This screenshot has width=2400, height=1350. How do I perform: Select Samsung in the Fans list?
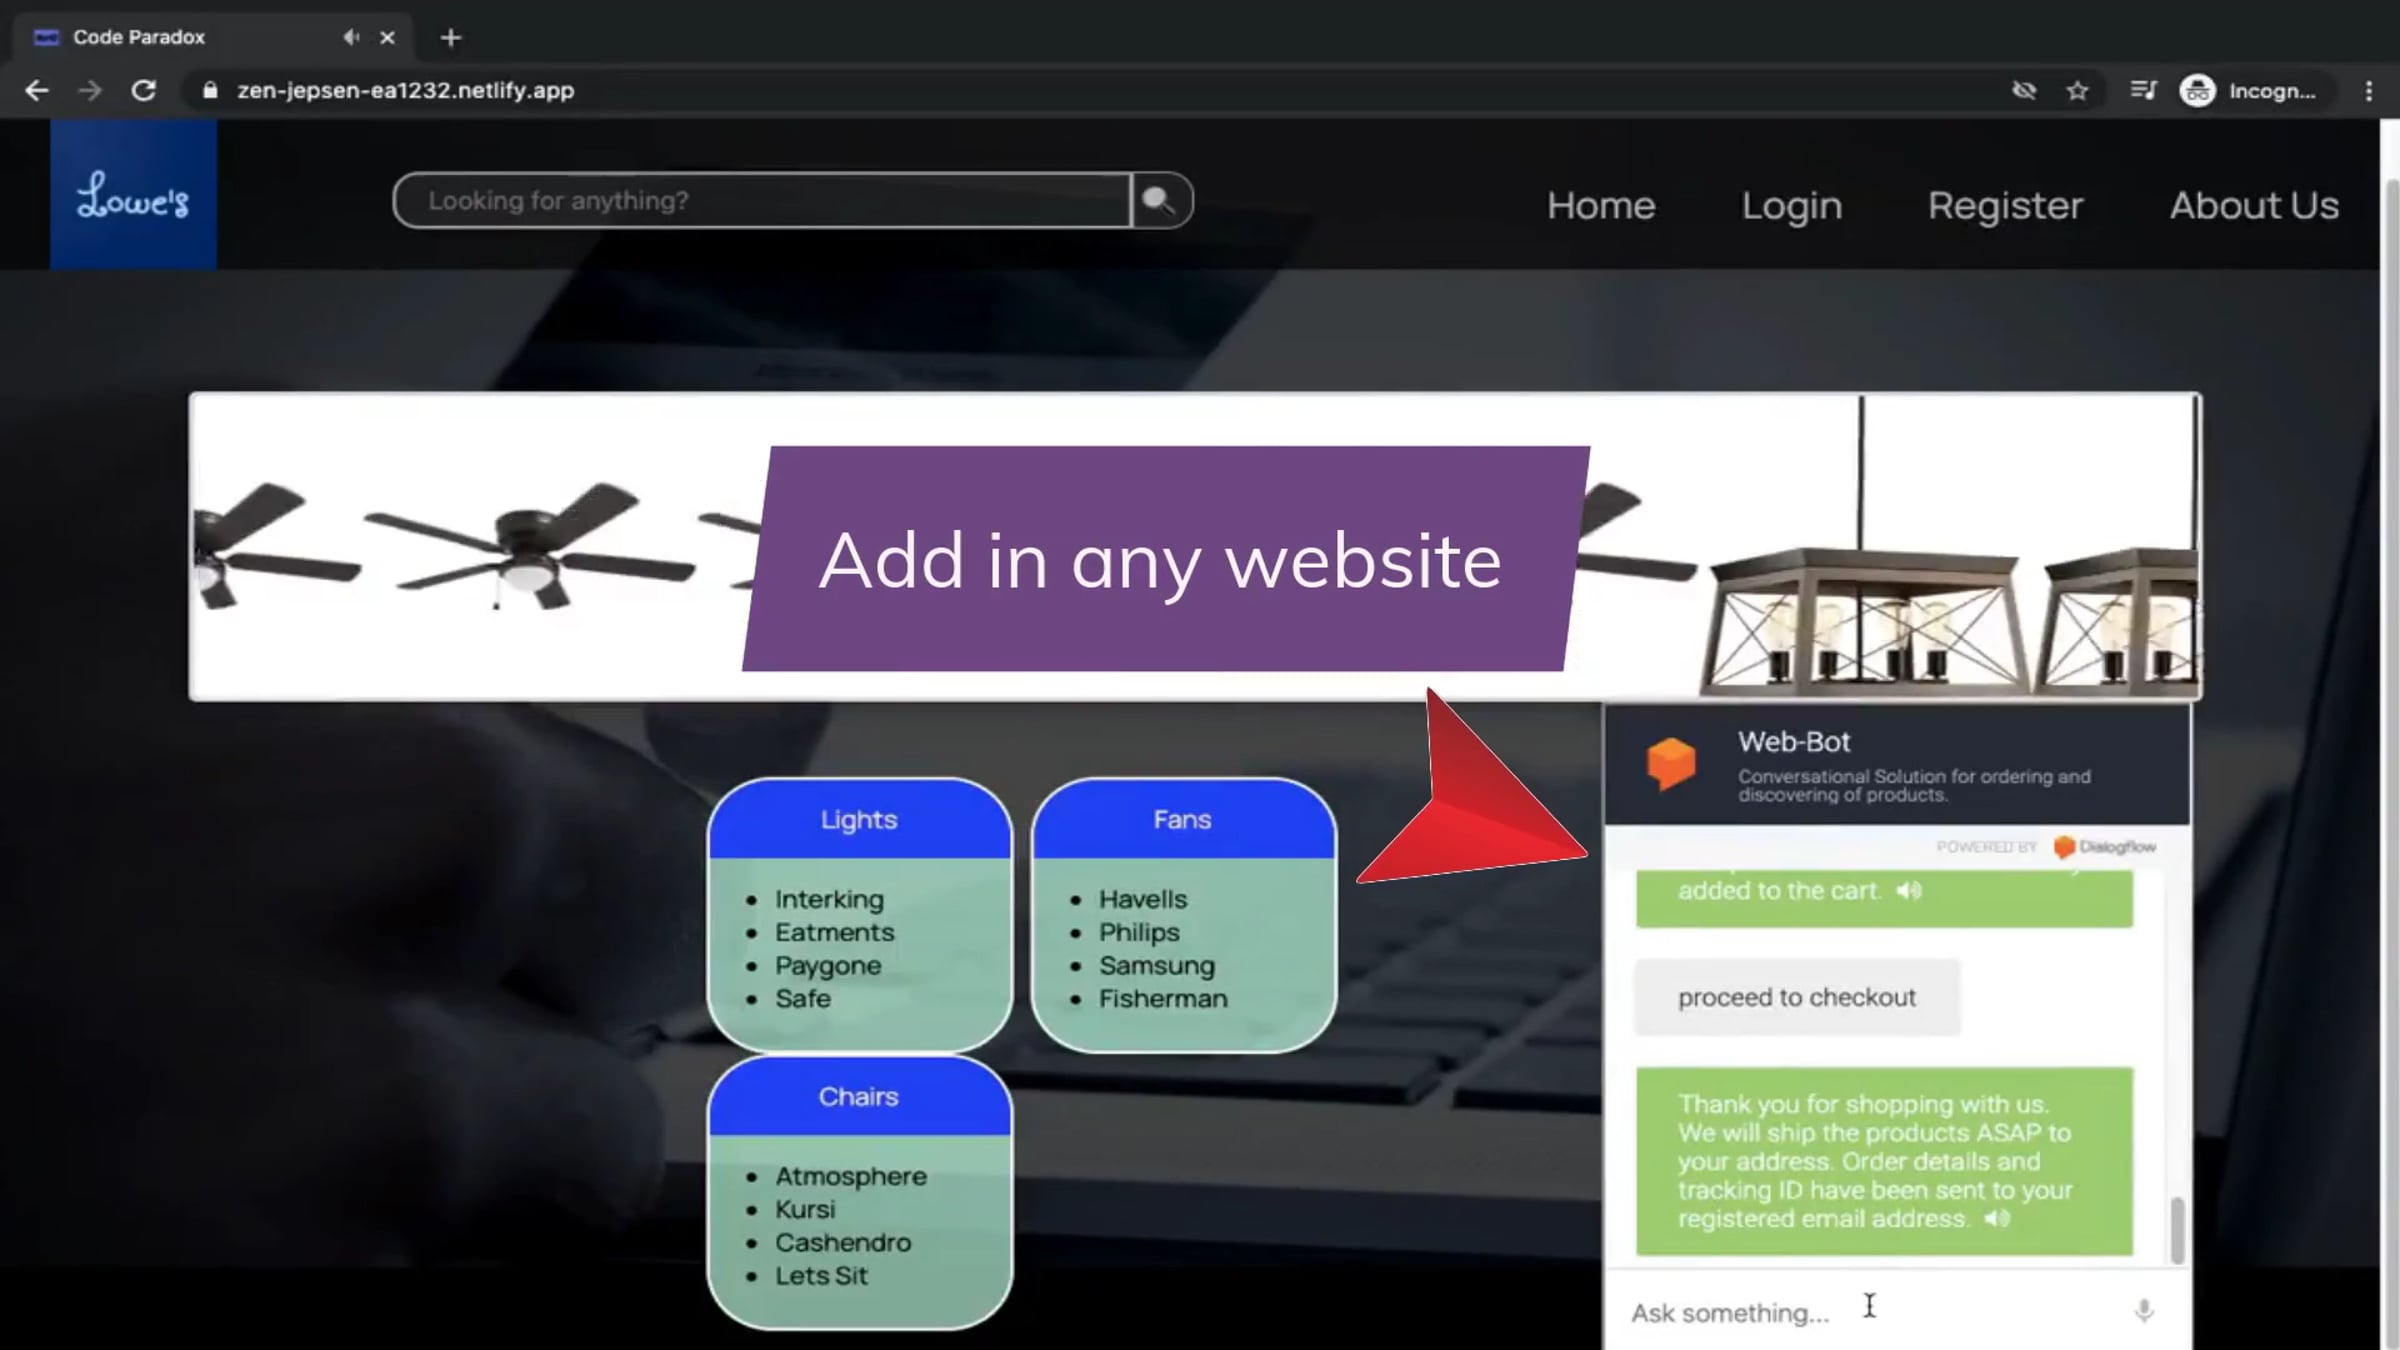(x=1157, y=966)
